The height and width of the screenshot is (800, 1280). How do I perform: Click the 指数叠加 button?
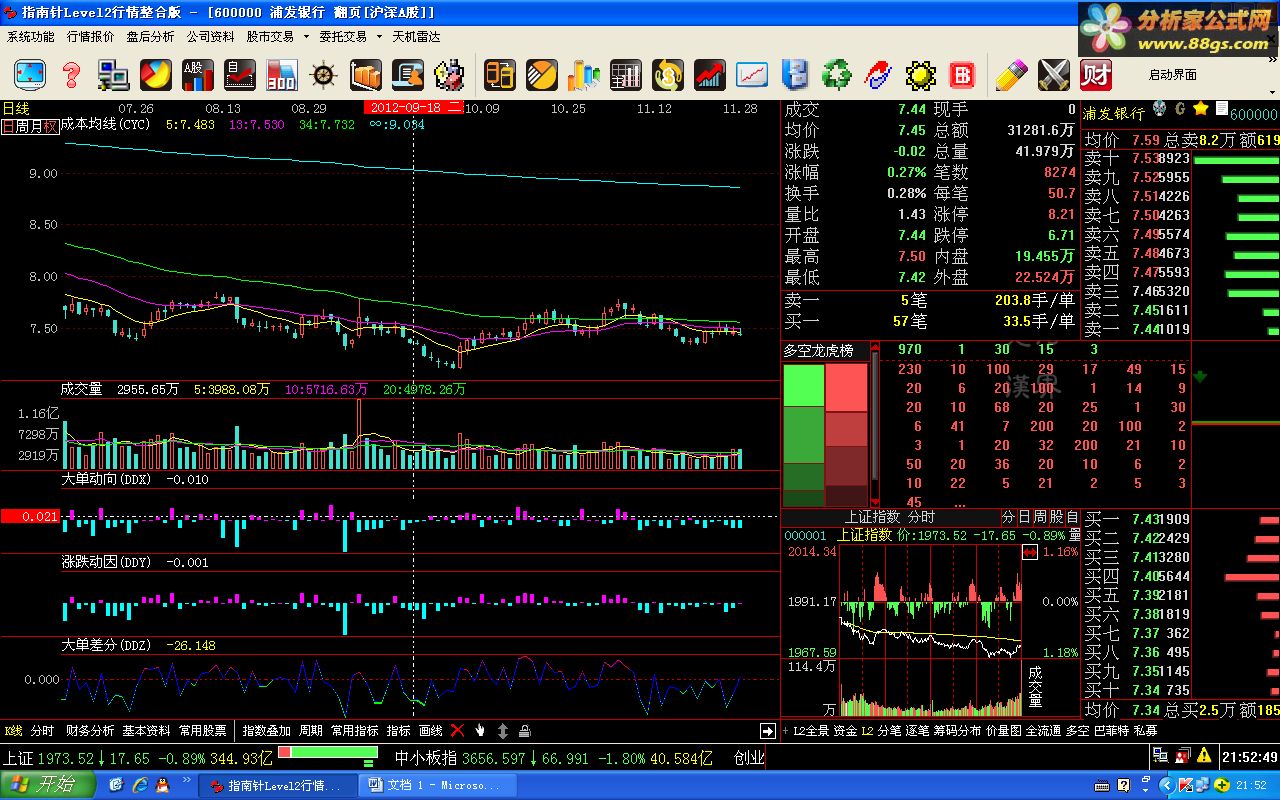tap(267, 731)
